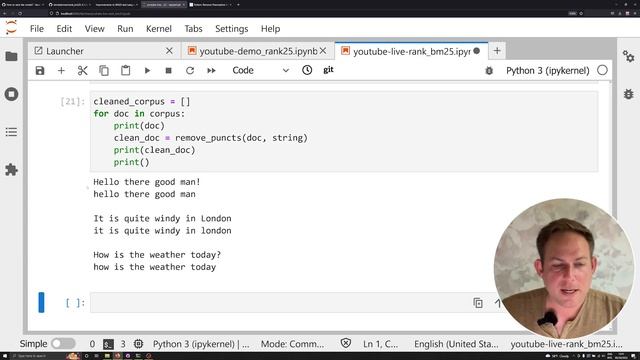Image resolution: width=640 pixels, height=360 pixels.
Task: Restart the kernel
Action: pos(190,71)
